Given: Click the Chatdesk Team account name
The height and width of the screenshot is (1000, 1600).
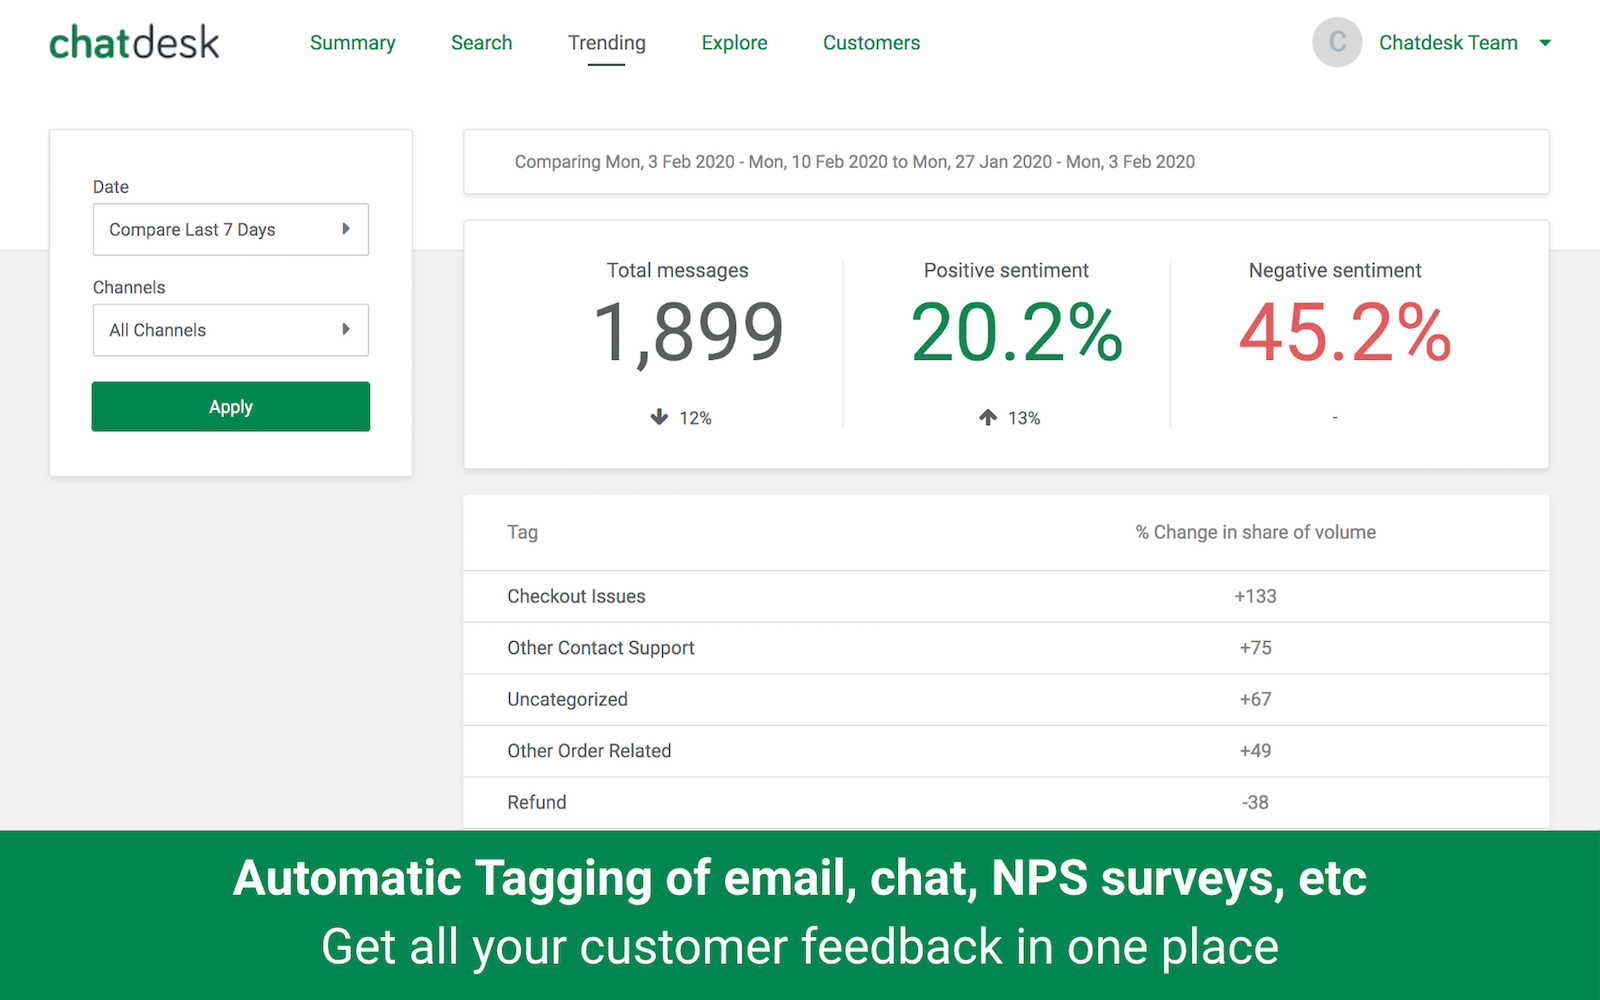Looking at the screenshot, I should coord(1447,43).
